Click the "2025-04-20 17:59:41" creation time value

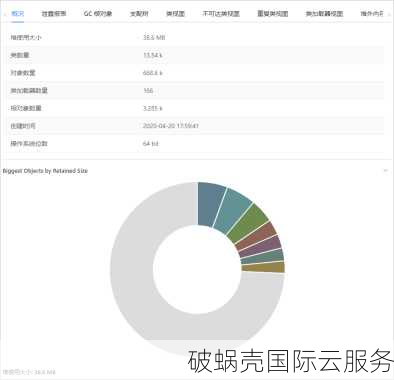171,126
